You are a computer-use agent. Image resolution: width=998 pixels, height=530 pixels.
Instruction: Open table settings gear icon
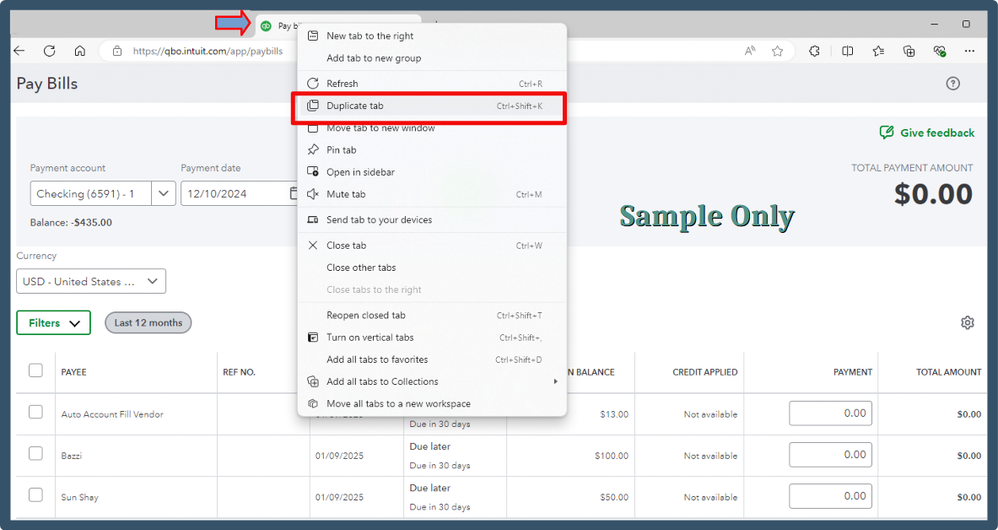click(x=967, y=323)
